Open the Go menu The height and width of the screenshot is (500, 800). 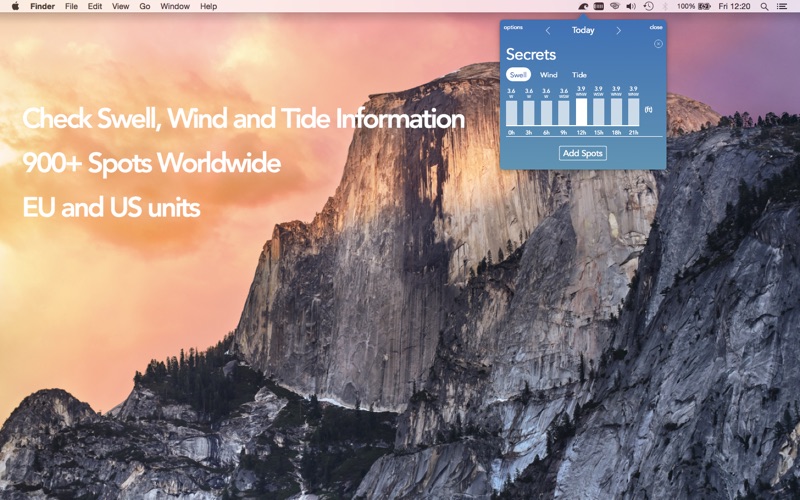click(x=145, y=6)
